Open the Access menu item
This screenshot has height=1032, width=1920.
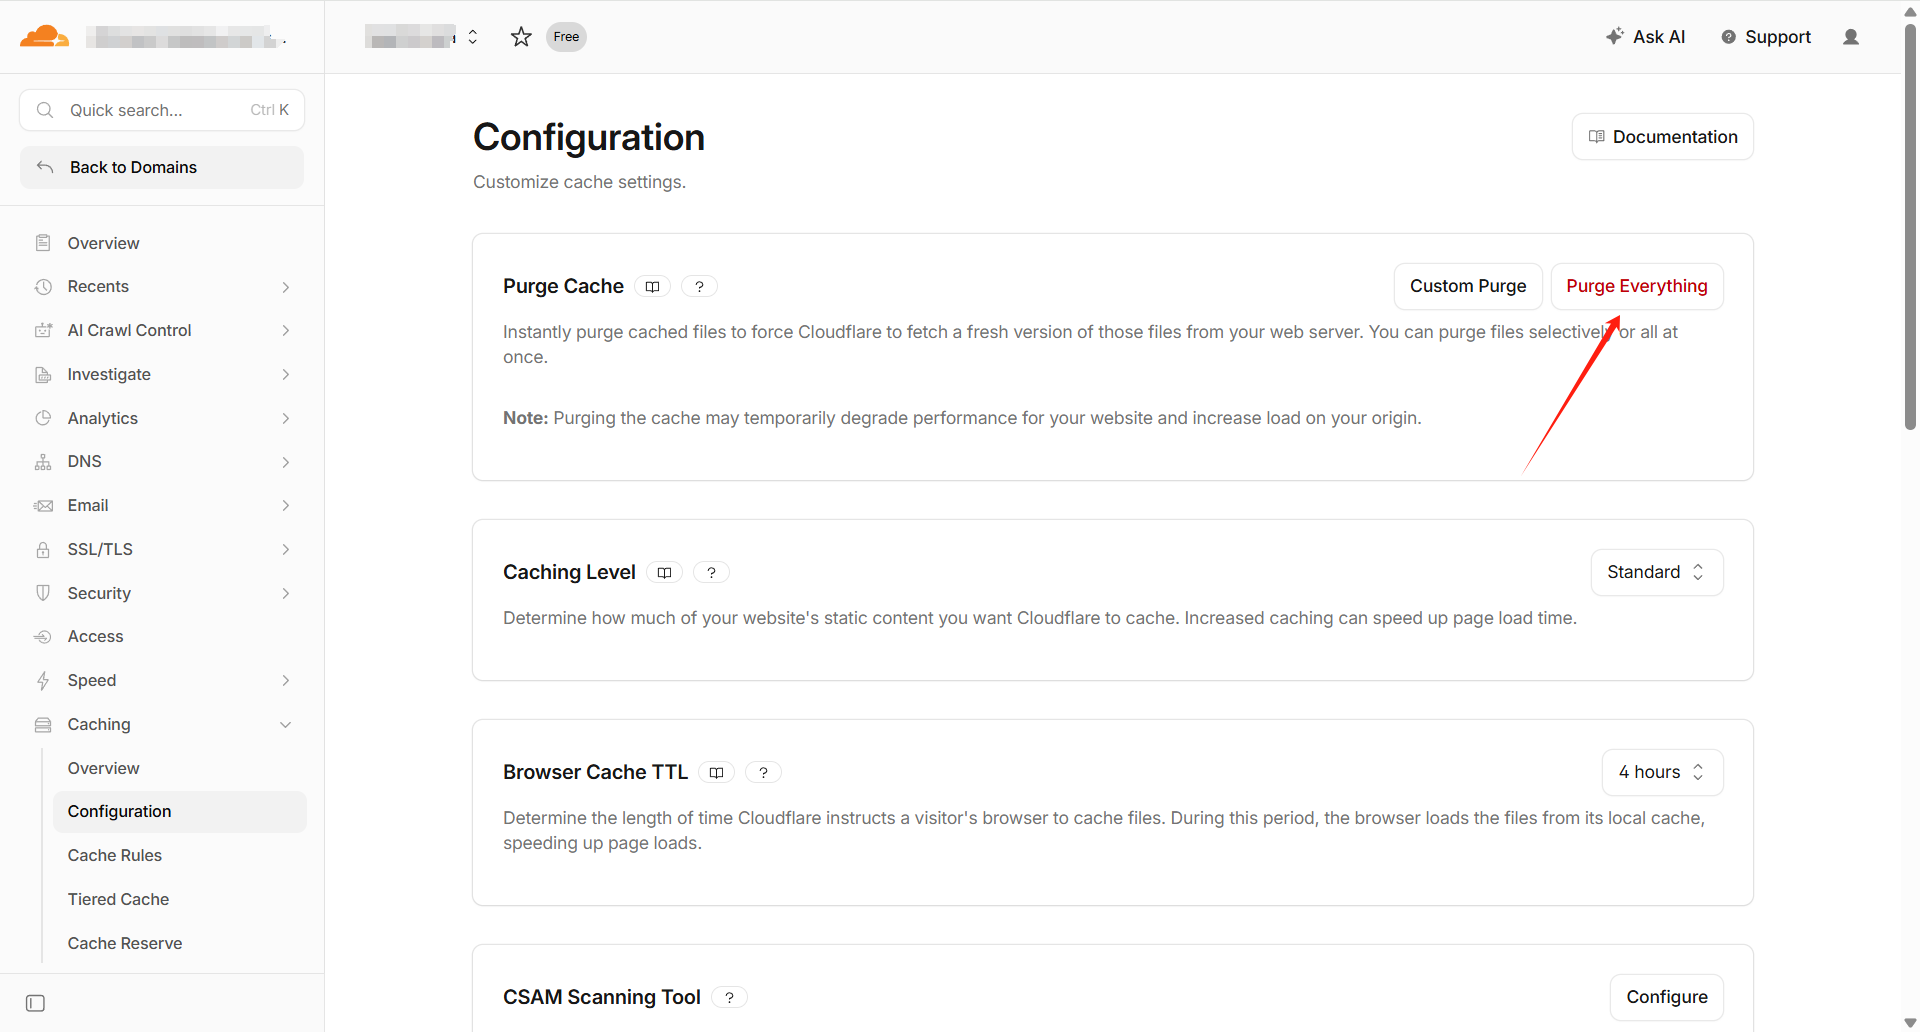click(162, 637)
